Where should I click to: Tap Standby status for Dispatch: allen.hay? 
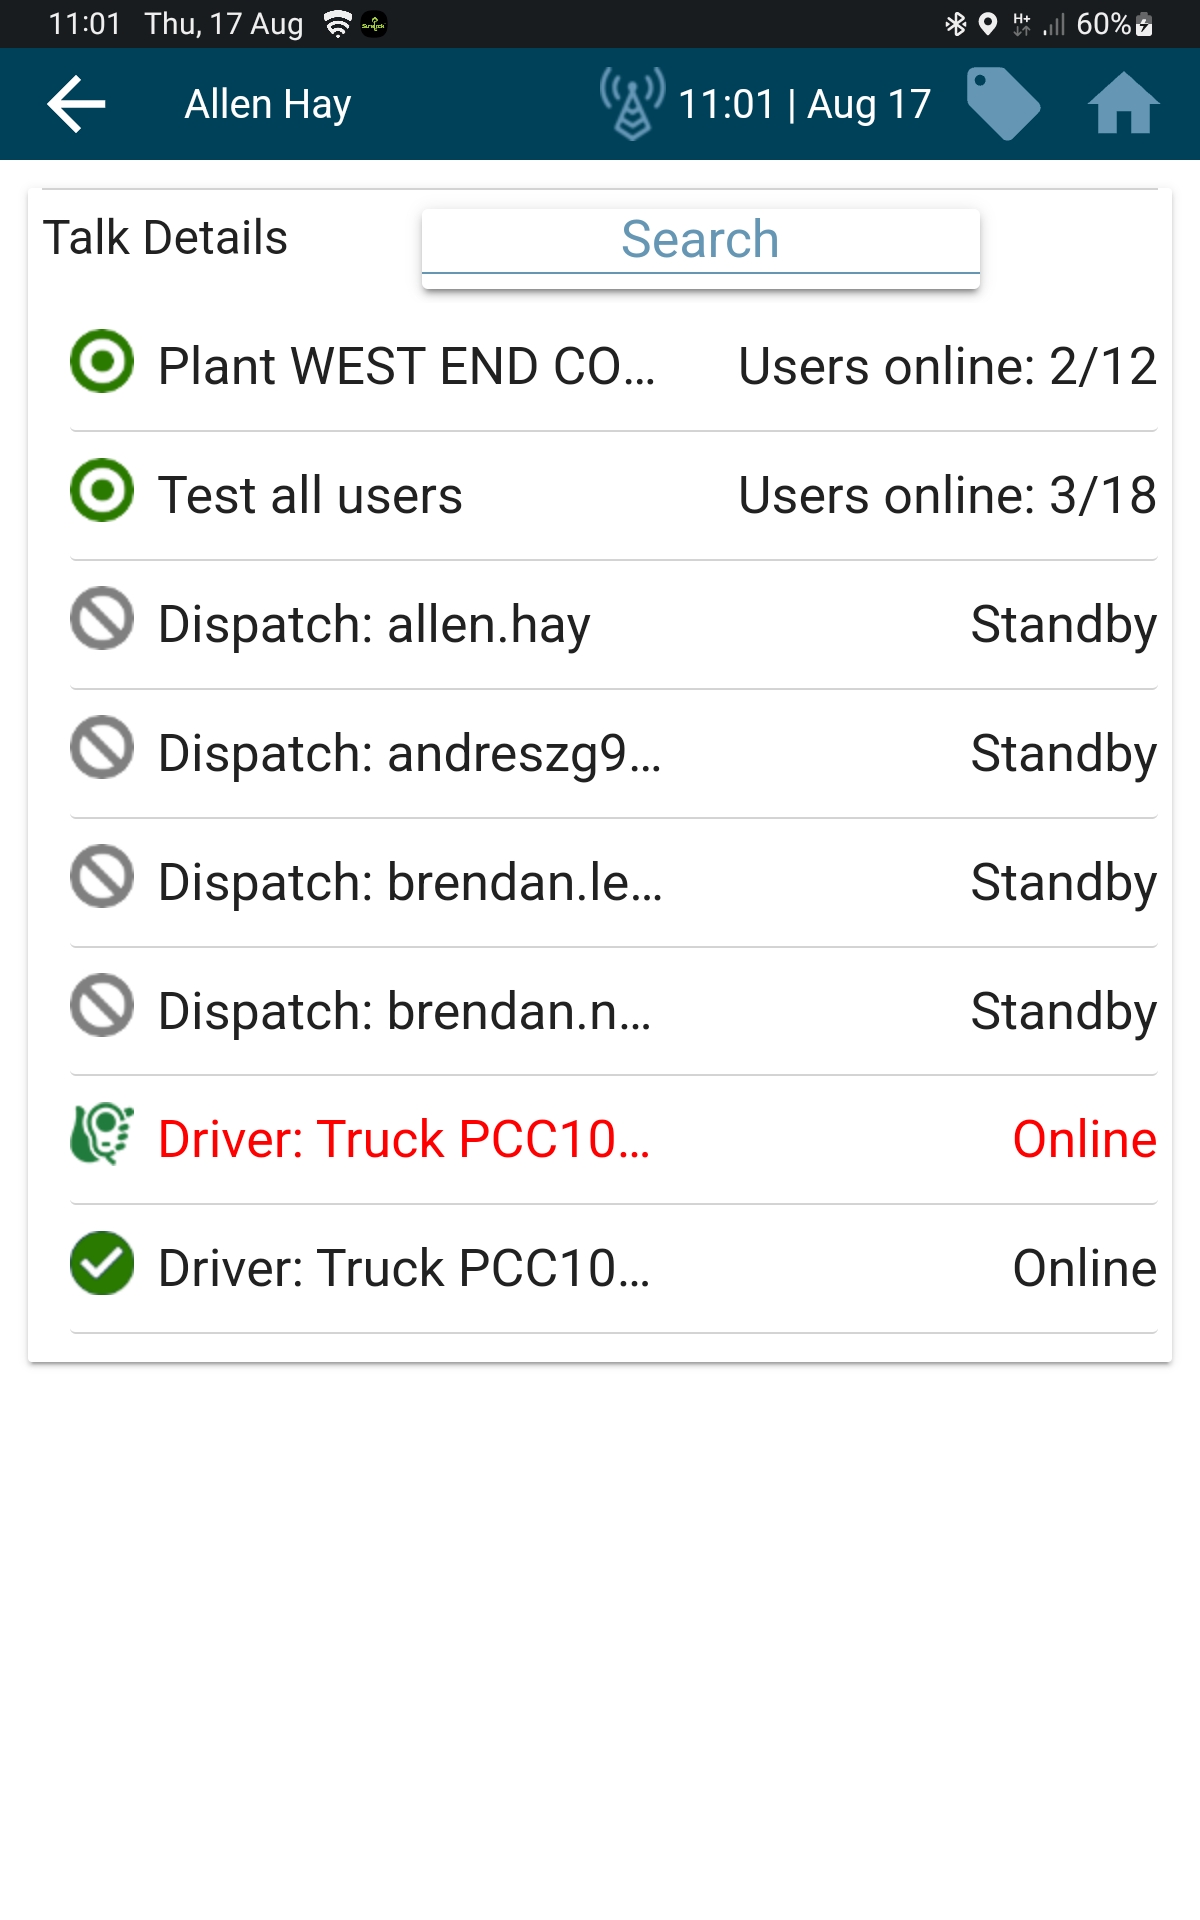coord(1063,624)
